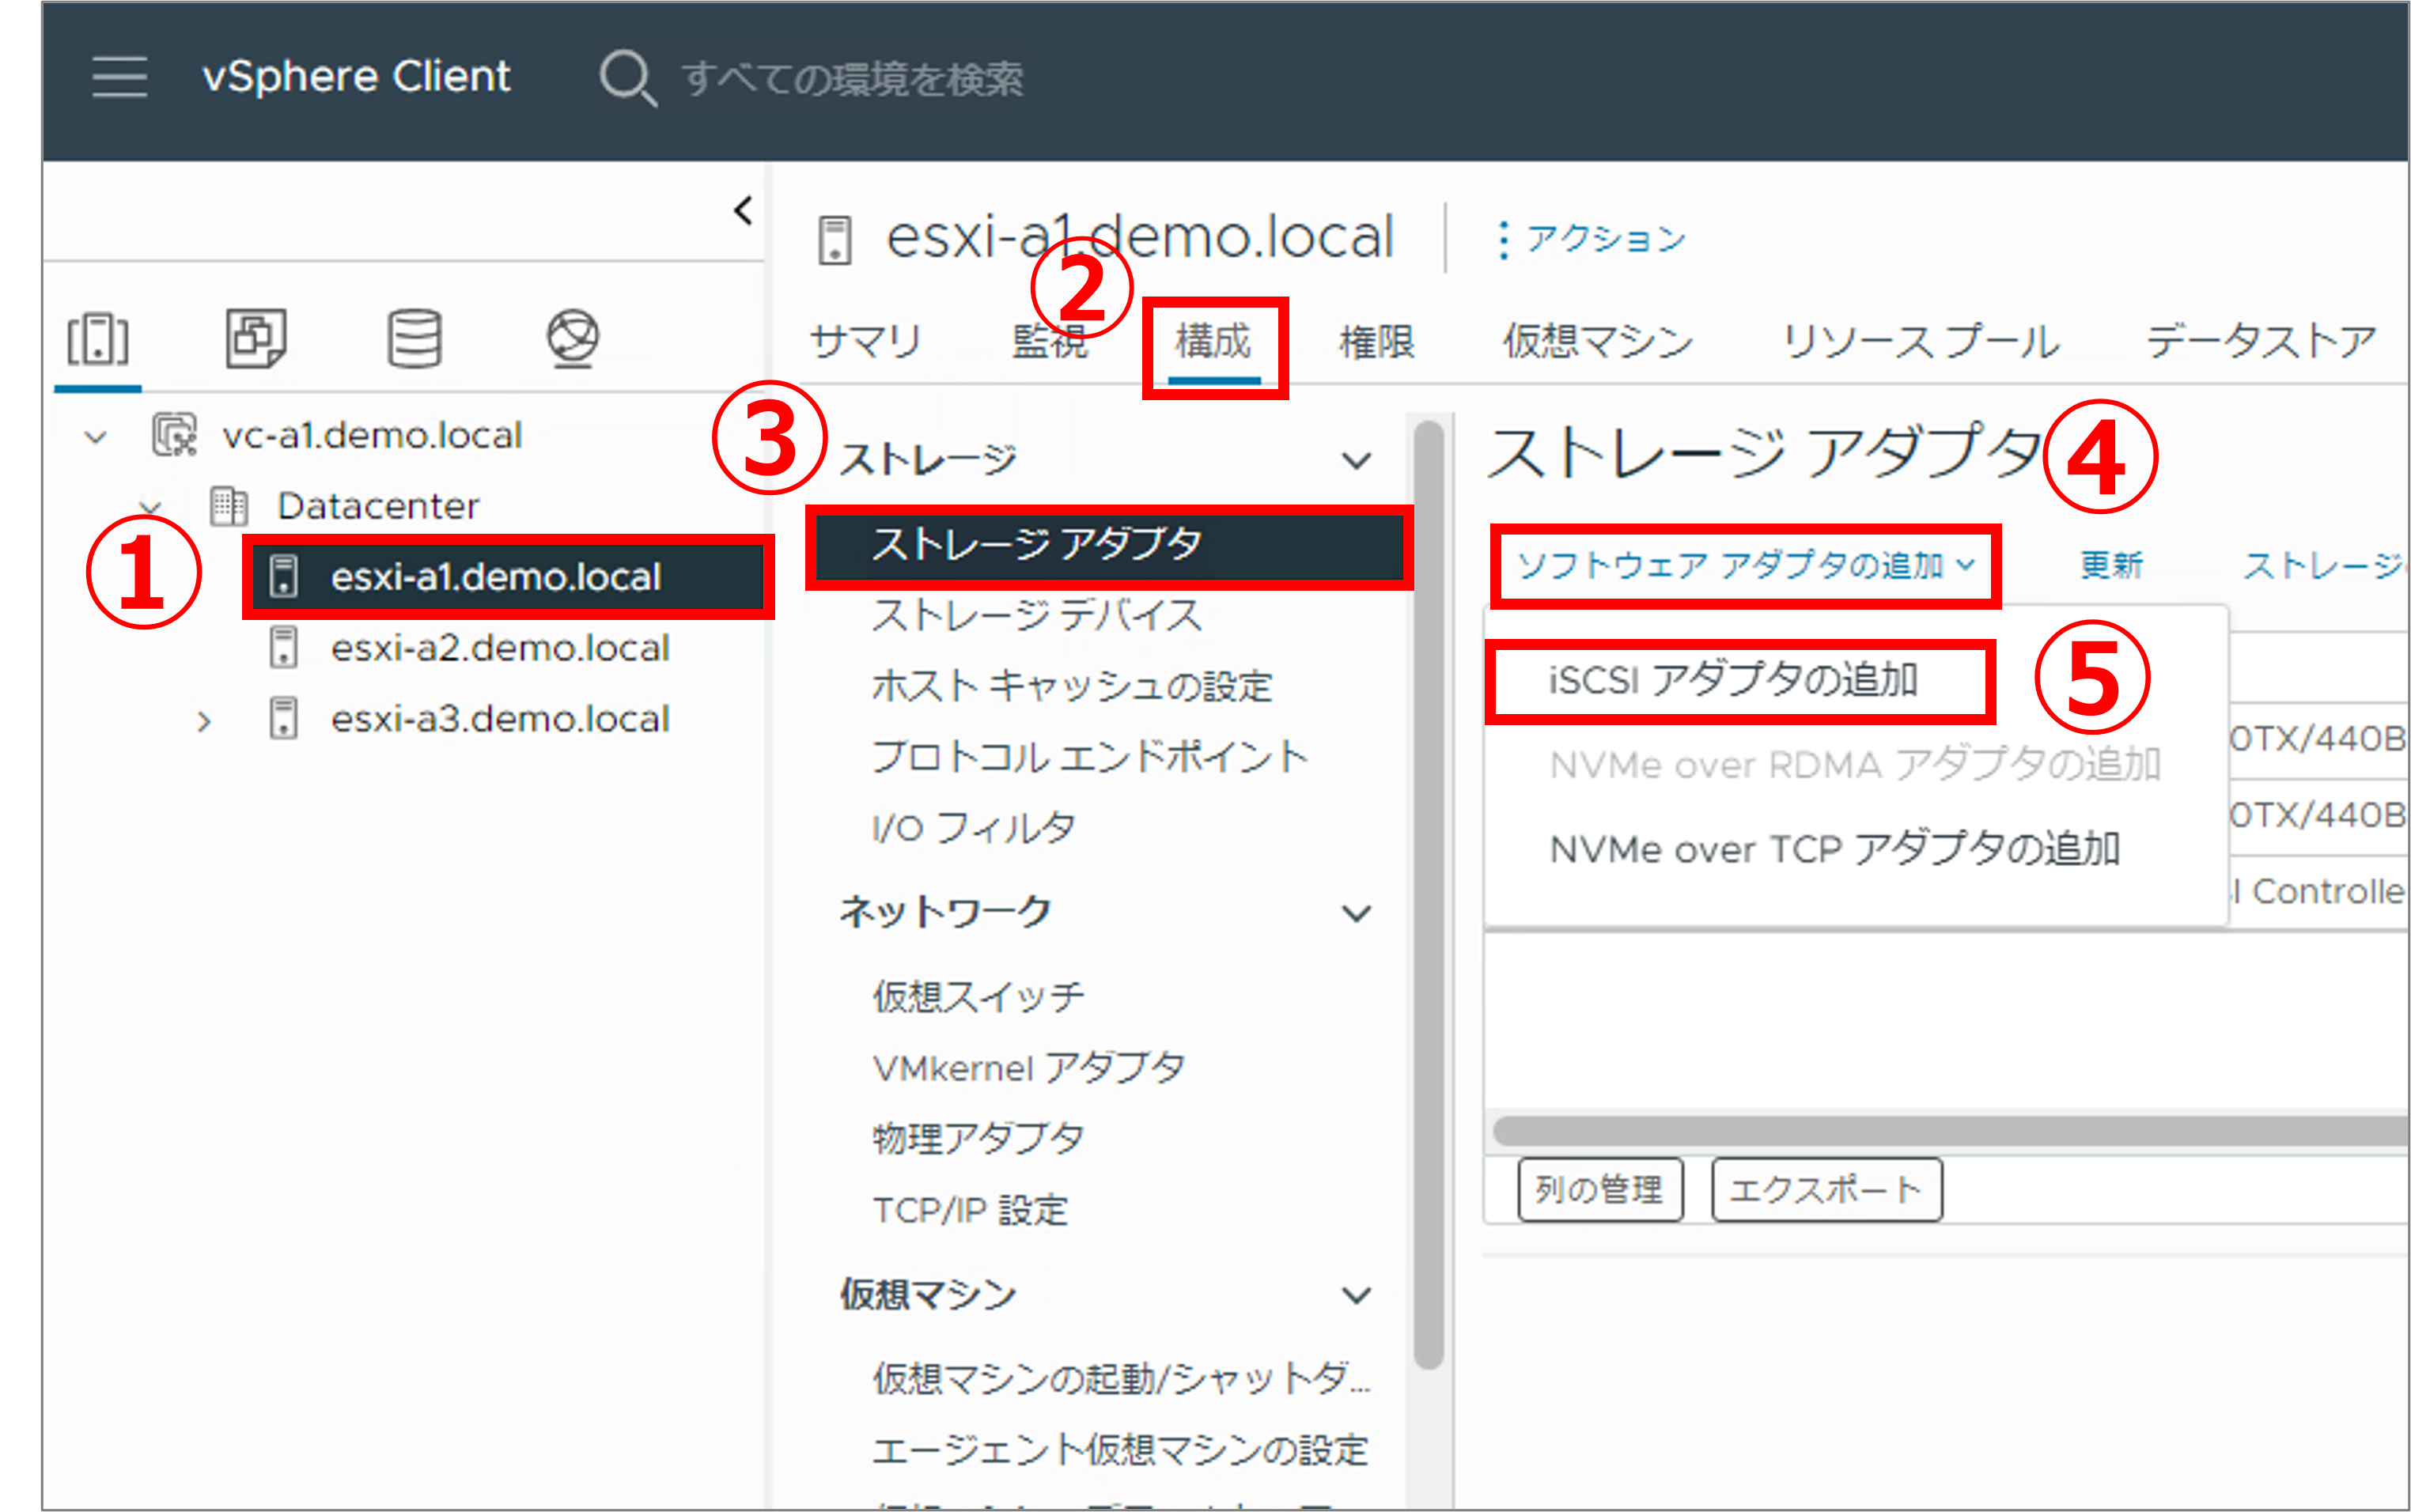Open the Networking inventory view icon
This screenshot has width=2411, height=1512.
573,339
